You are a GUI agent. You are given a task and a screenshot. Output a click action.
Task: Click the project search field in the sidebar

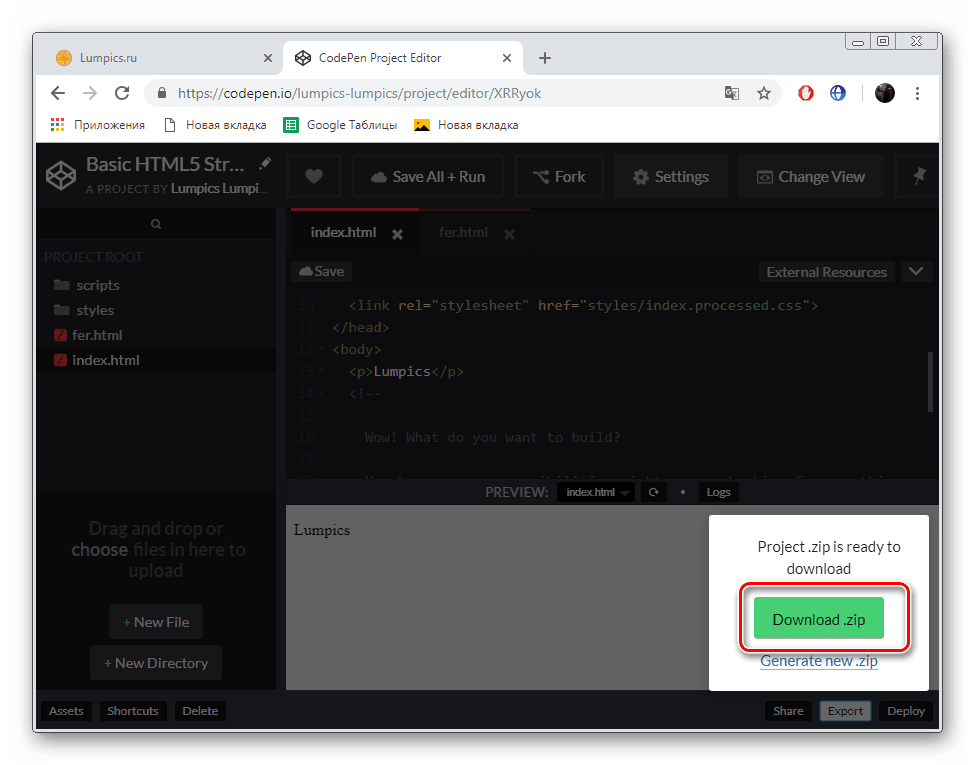point(156,223)
